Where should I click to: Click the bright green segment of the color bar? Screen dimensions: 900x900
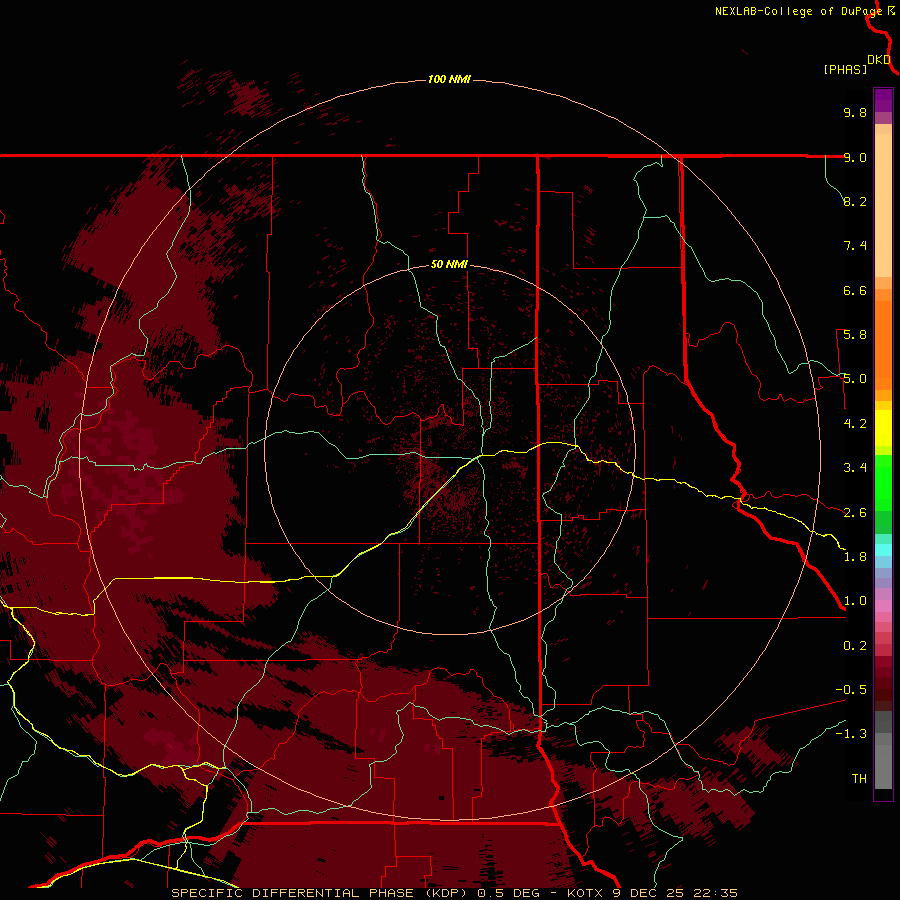(x=883, y=483)
